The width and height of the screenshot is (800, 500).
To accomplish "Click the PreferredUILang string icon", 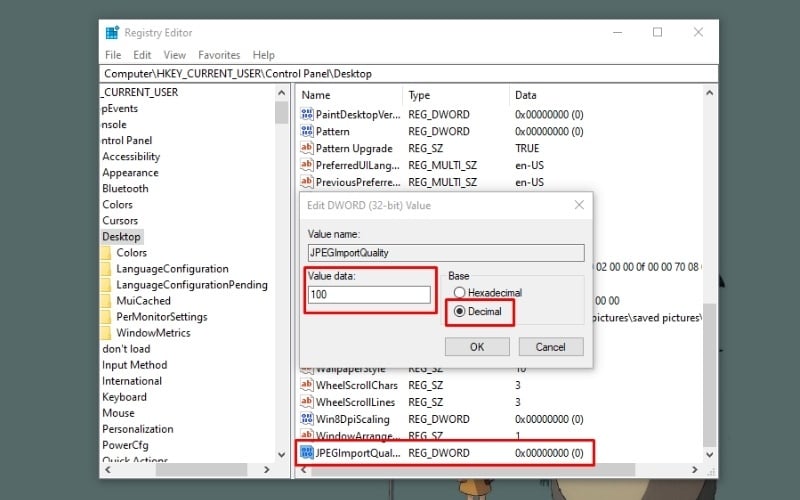I will 307,165.
